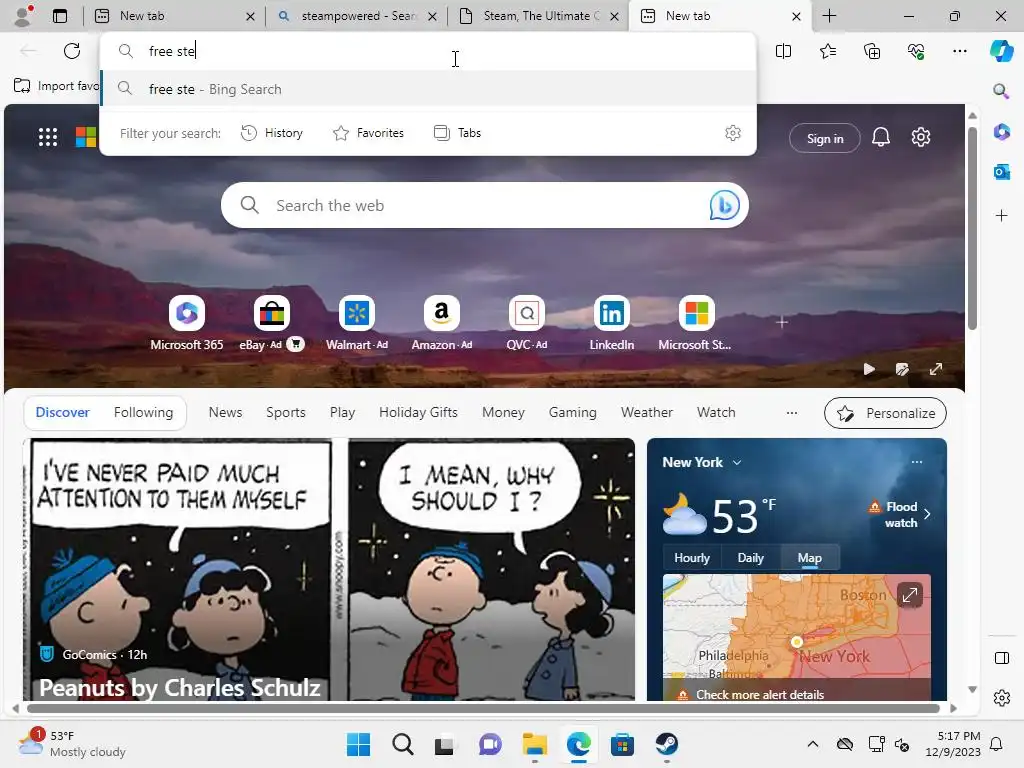Open the Sports category
1024x768 pixels.
tap(285, 413)
